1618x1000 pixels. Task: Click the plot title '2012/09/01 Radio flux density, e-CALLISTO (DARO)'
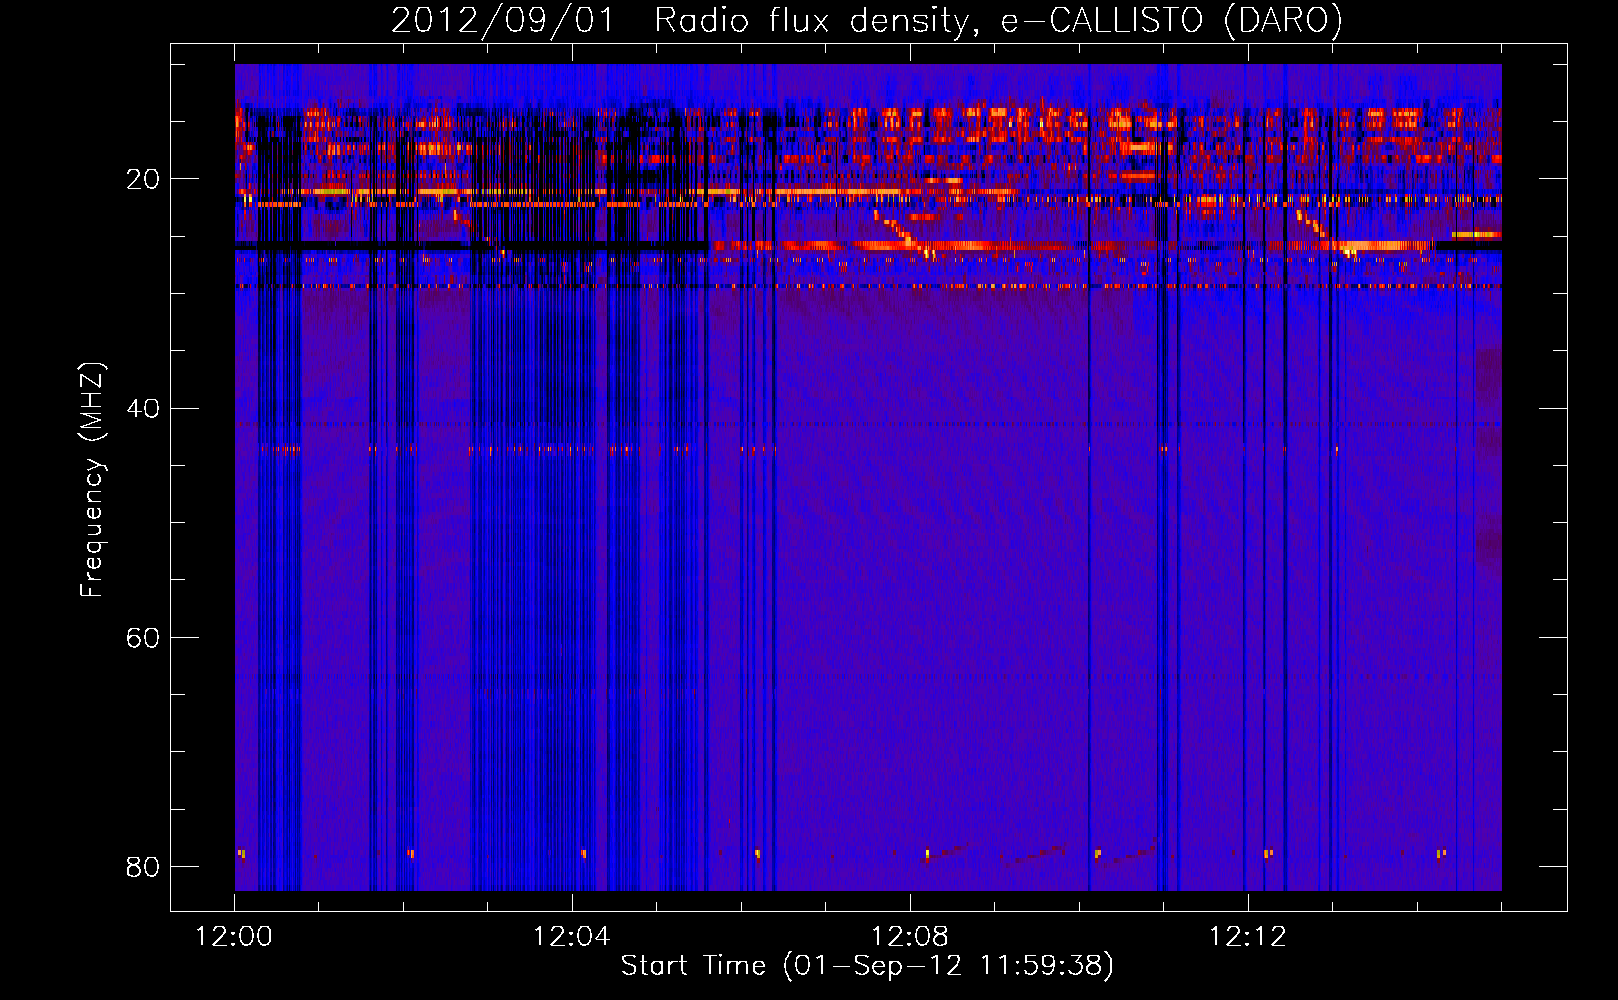(x=866, y=21)
